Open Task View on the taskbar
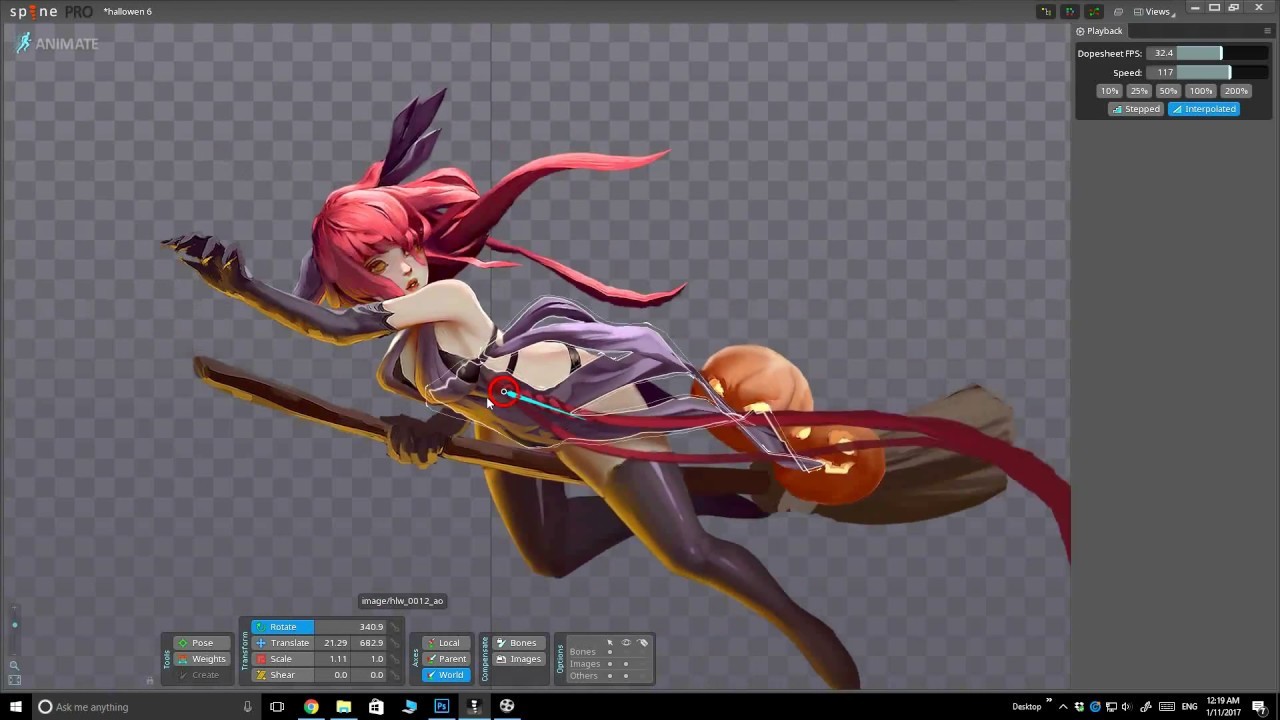This screenshot has height=720, width=1280. [277, 707]
